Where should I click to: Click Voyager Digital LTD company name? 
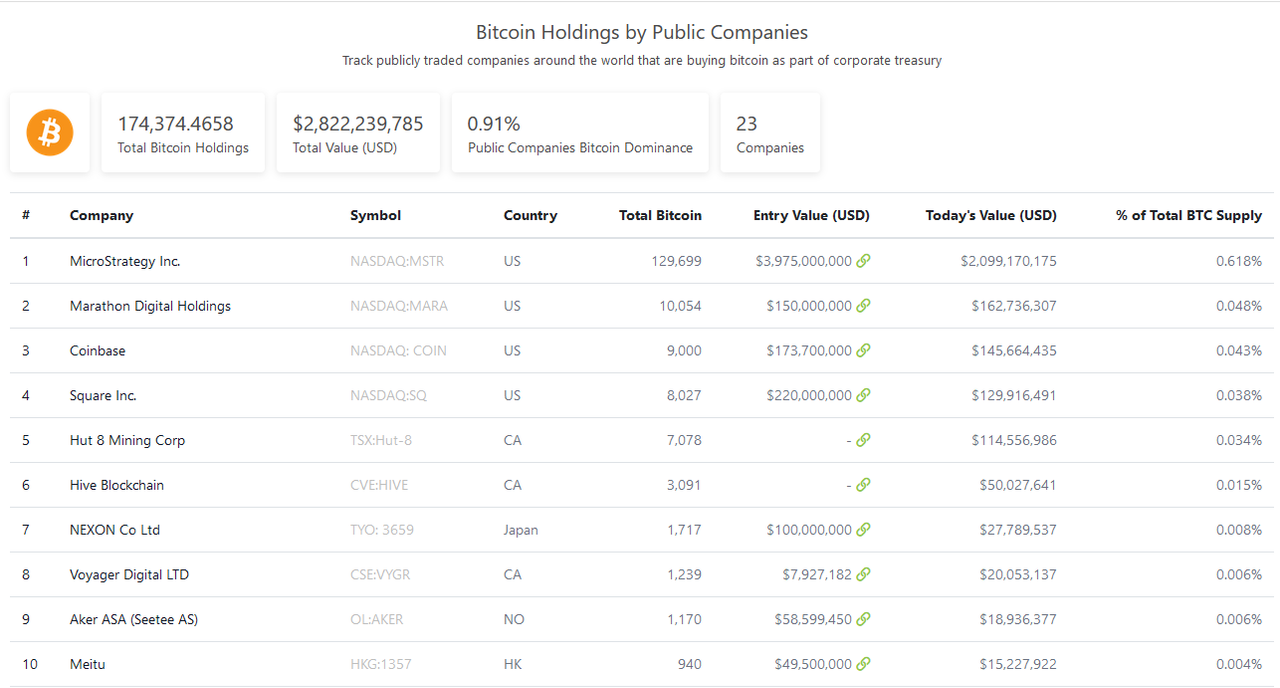pos(129,574)
